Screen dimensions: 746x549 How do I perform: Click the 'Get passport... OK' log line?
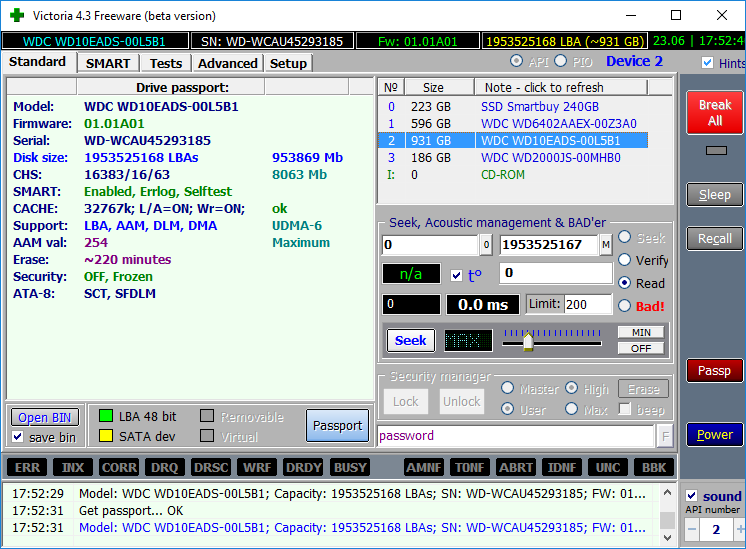[x=131, y=510]
